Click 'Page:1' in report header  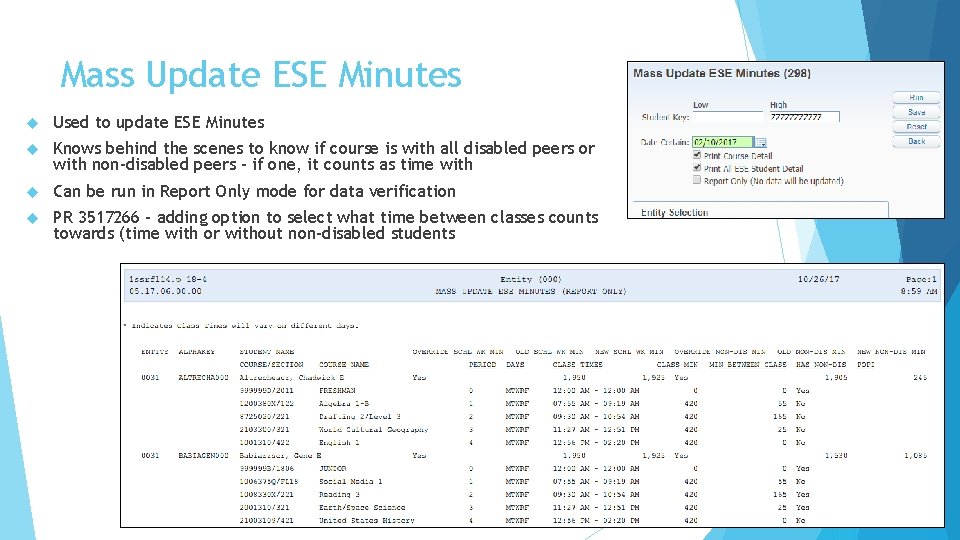pyautogui.click(x=921, y=279)
